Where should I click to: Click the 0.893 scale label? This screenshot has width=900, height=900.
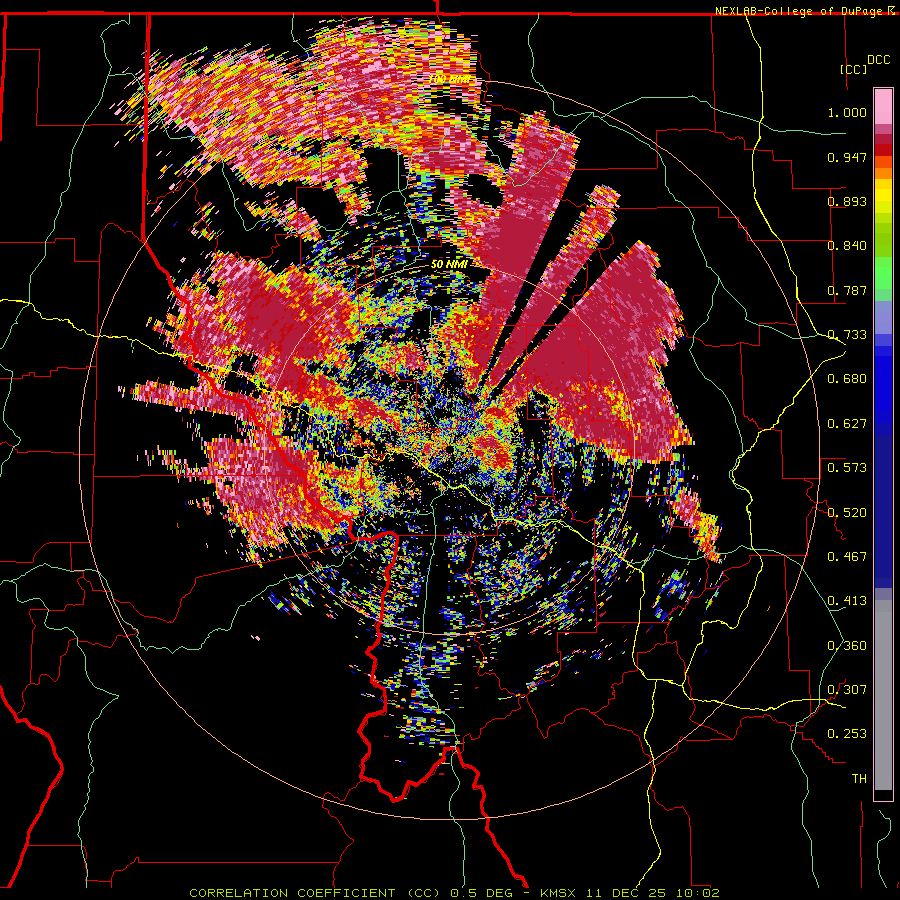847,201
